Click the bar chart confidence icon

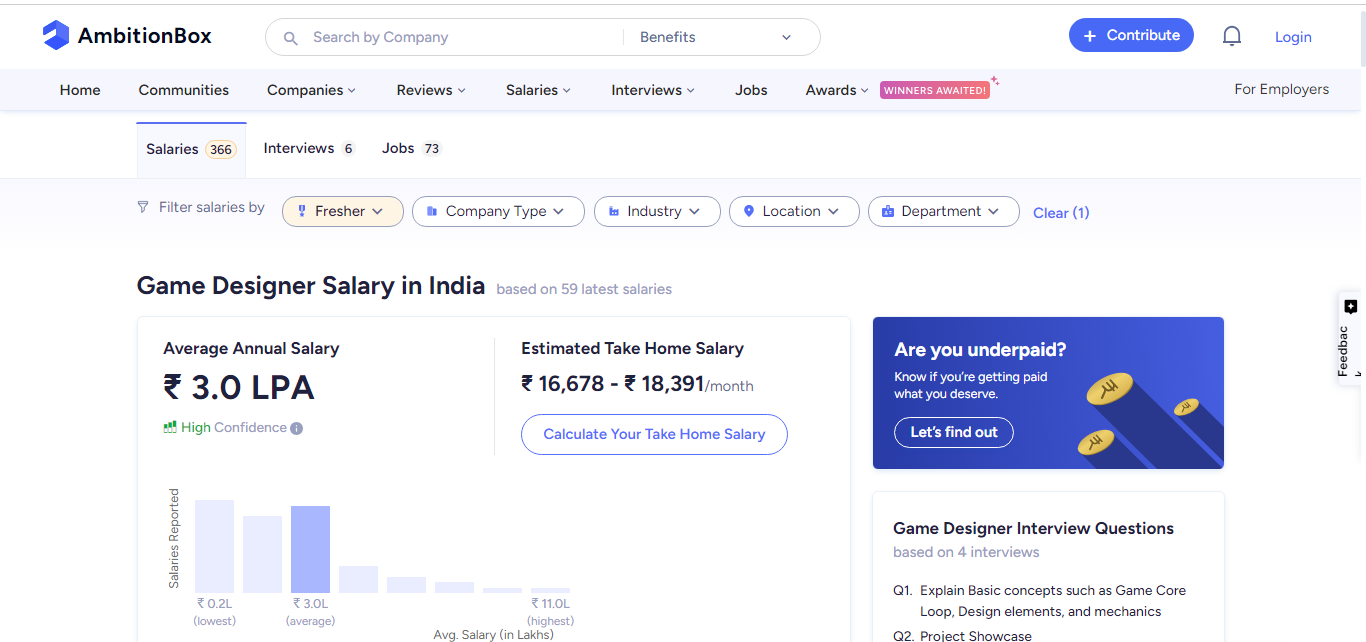(x=170, y=428)
